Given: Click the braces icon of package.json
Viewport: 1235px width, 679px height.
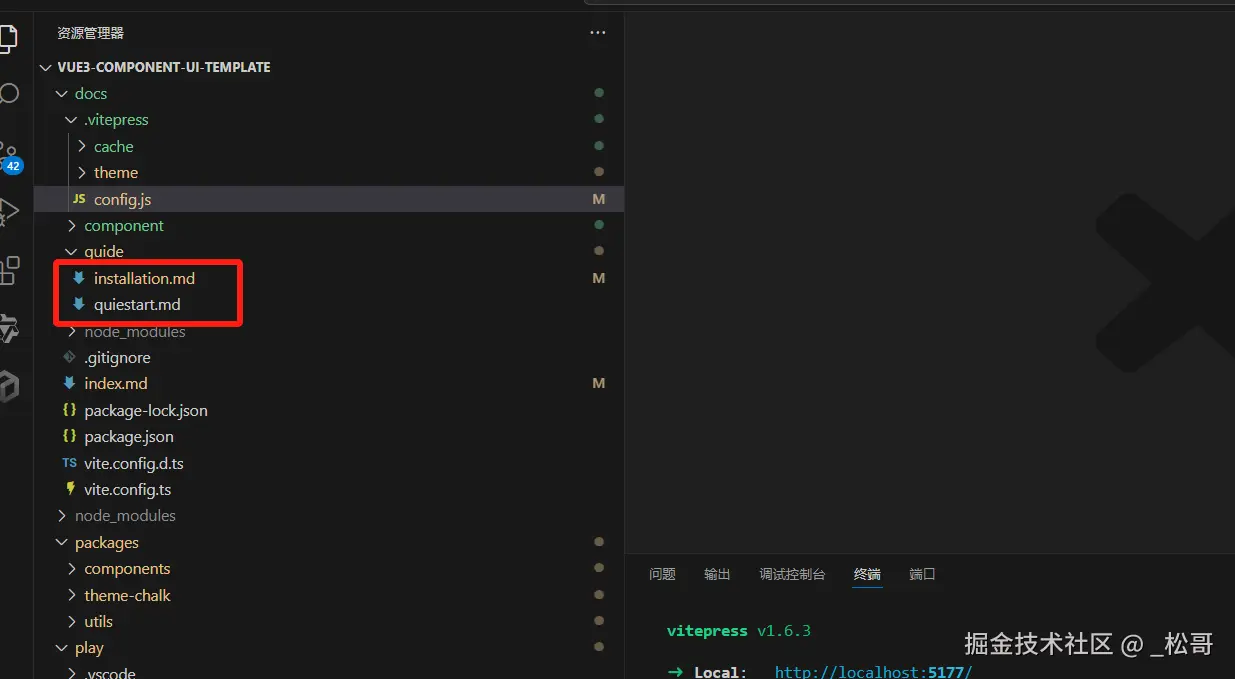Looking at the screenshot, I should point(69,436).
